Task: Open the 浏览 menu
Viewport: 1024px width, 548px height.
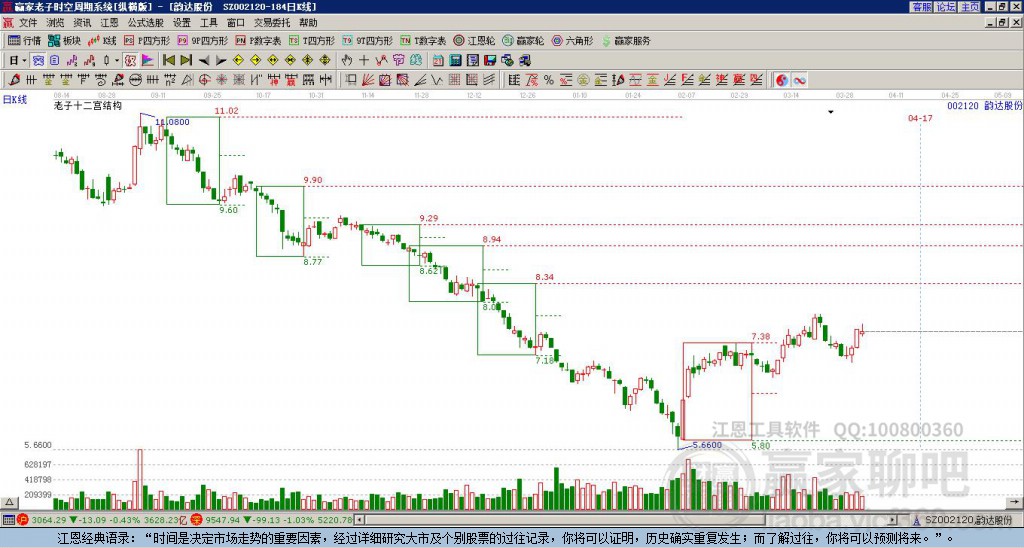Action: (x=55, y=23)
